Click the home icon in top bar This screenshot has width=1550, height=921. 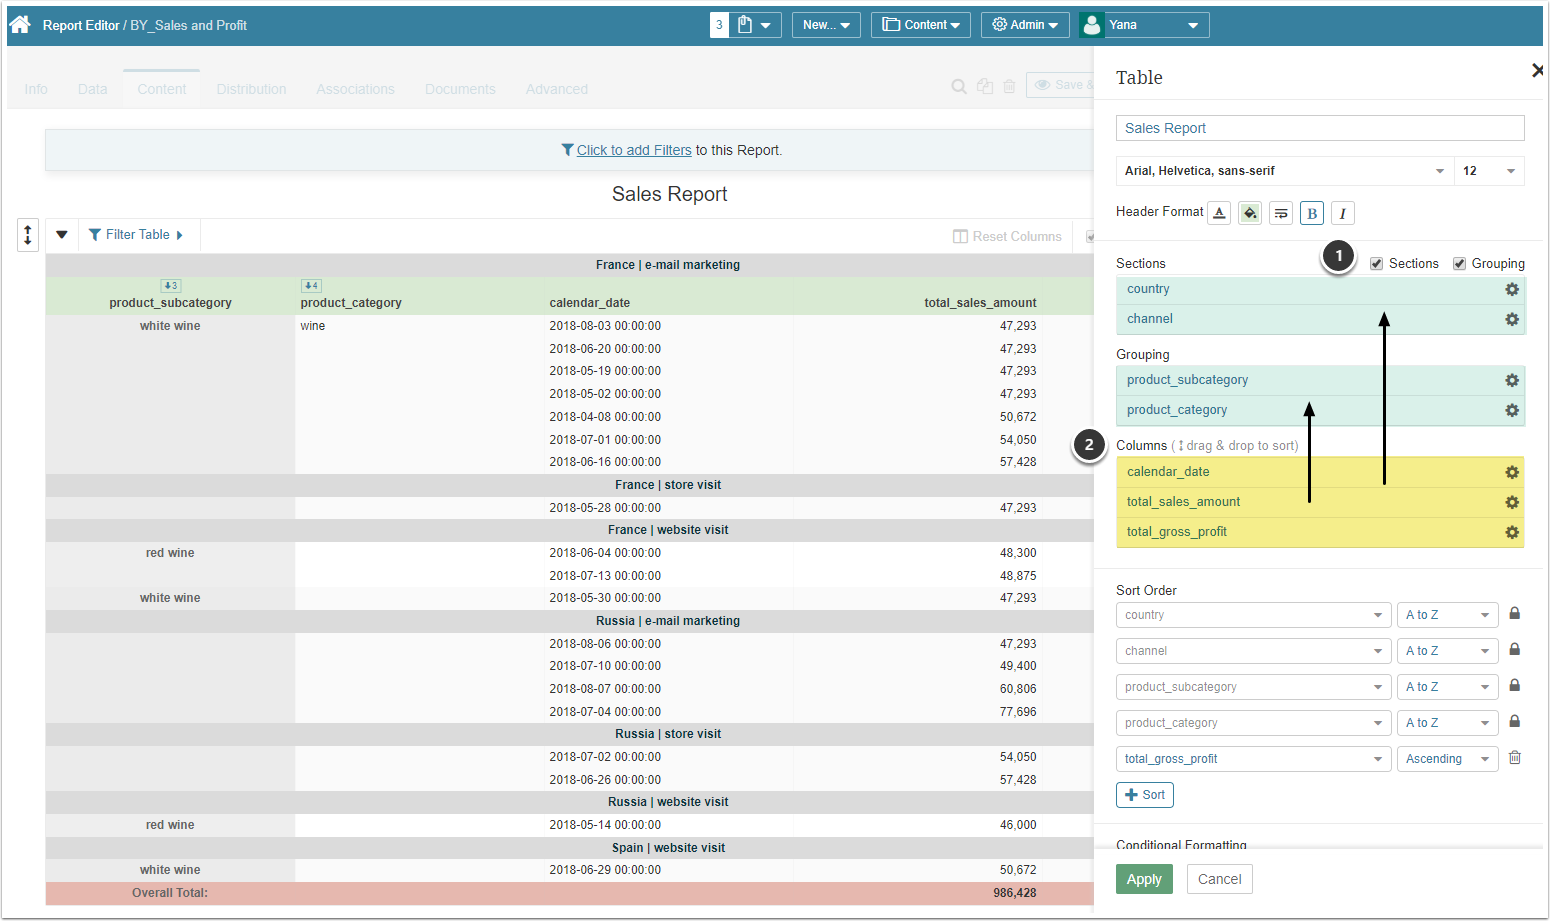tap(20, 25)
